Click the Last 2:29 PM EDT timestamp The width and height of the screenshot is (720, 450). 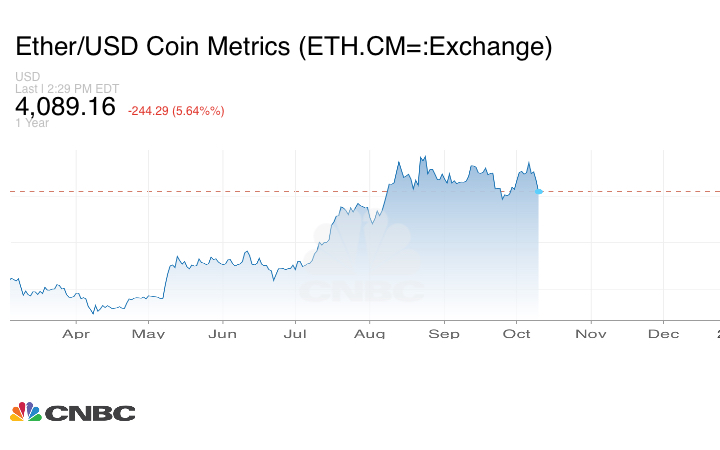click(67, 88)
